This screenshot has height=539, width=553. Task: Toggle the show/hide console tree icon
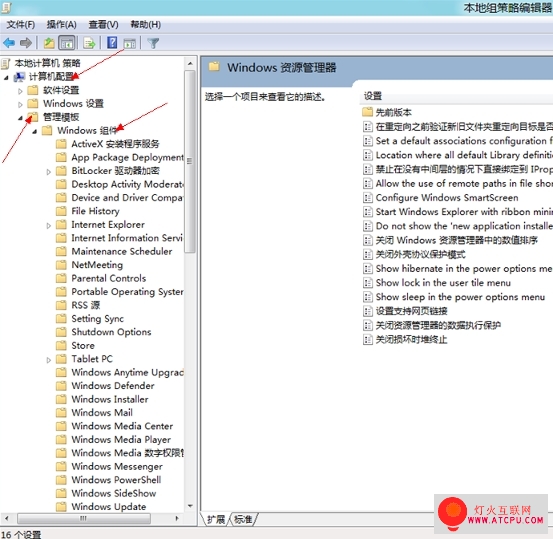(x=67, y=43)
